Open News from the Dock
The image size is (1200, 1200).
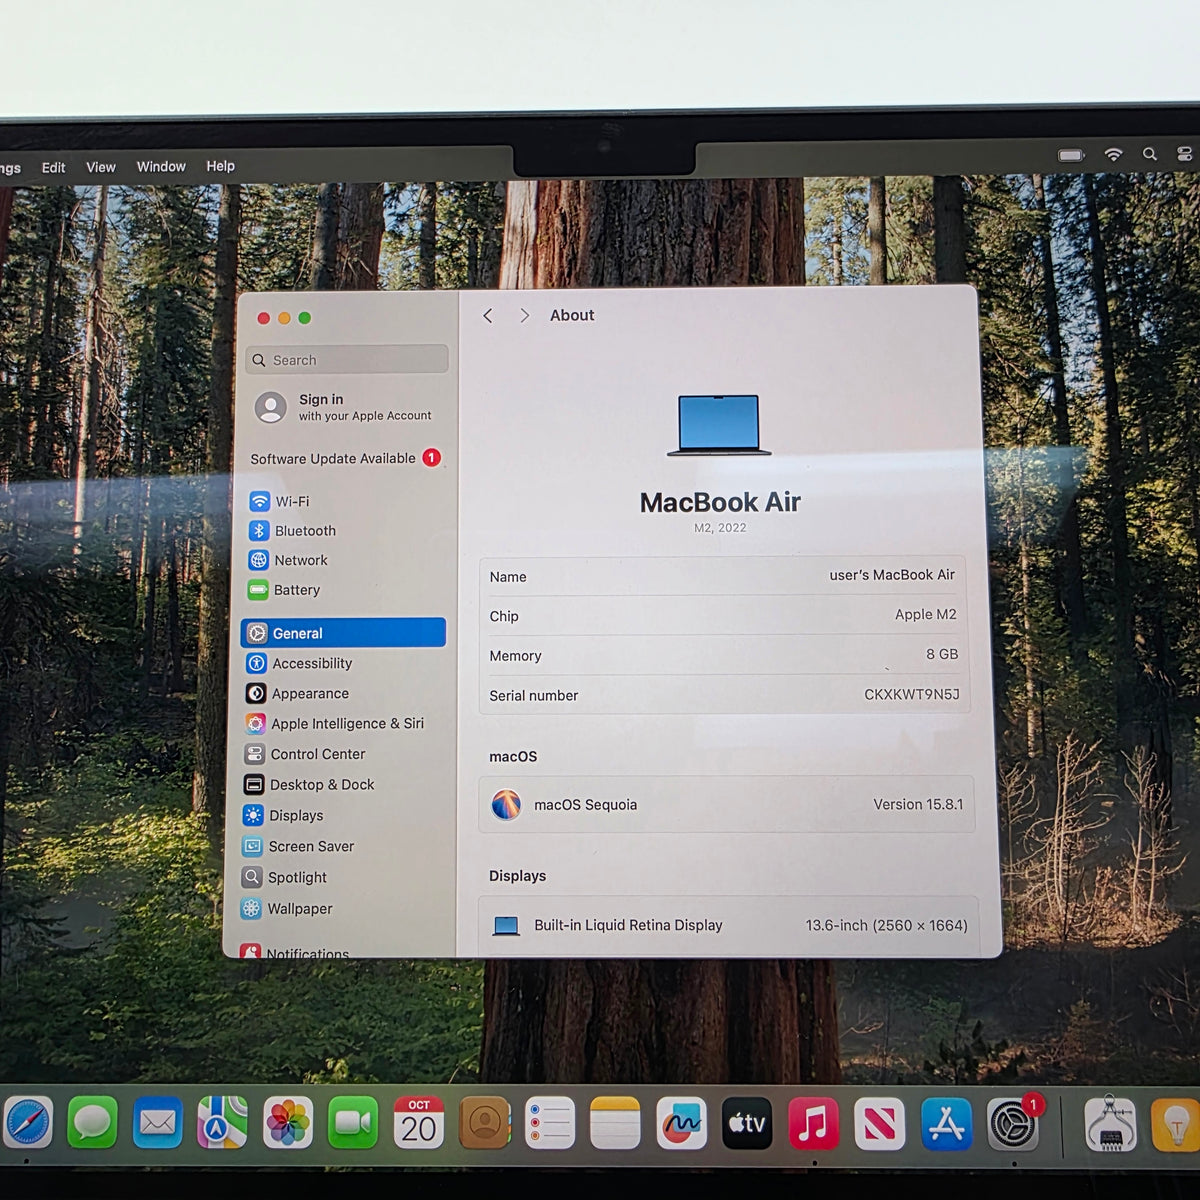(880, 1122)
